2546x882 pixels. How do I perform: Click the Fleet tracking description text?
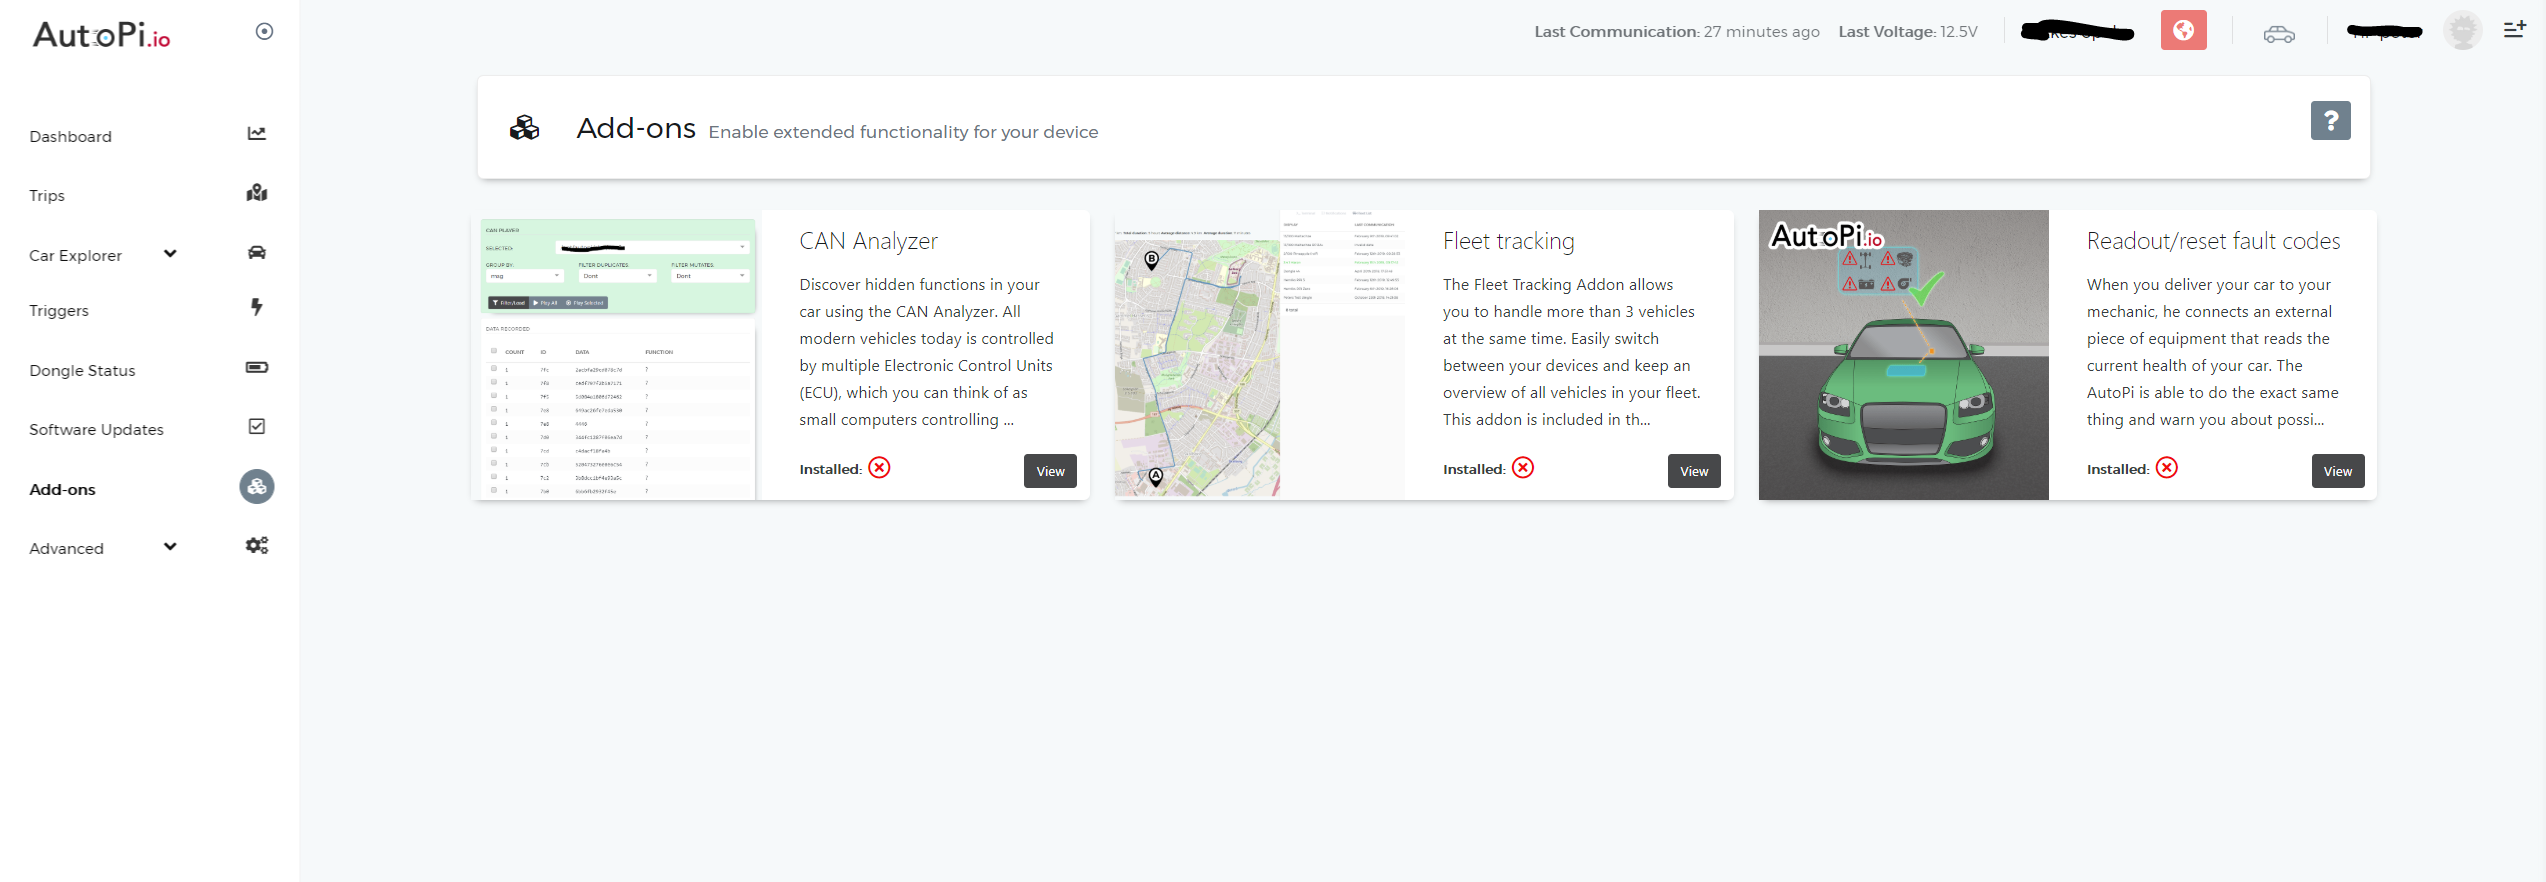[x=1572, y=352]
